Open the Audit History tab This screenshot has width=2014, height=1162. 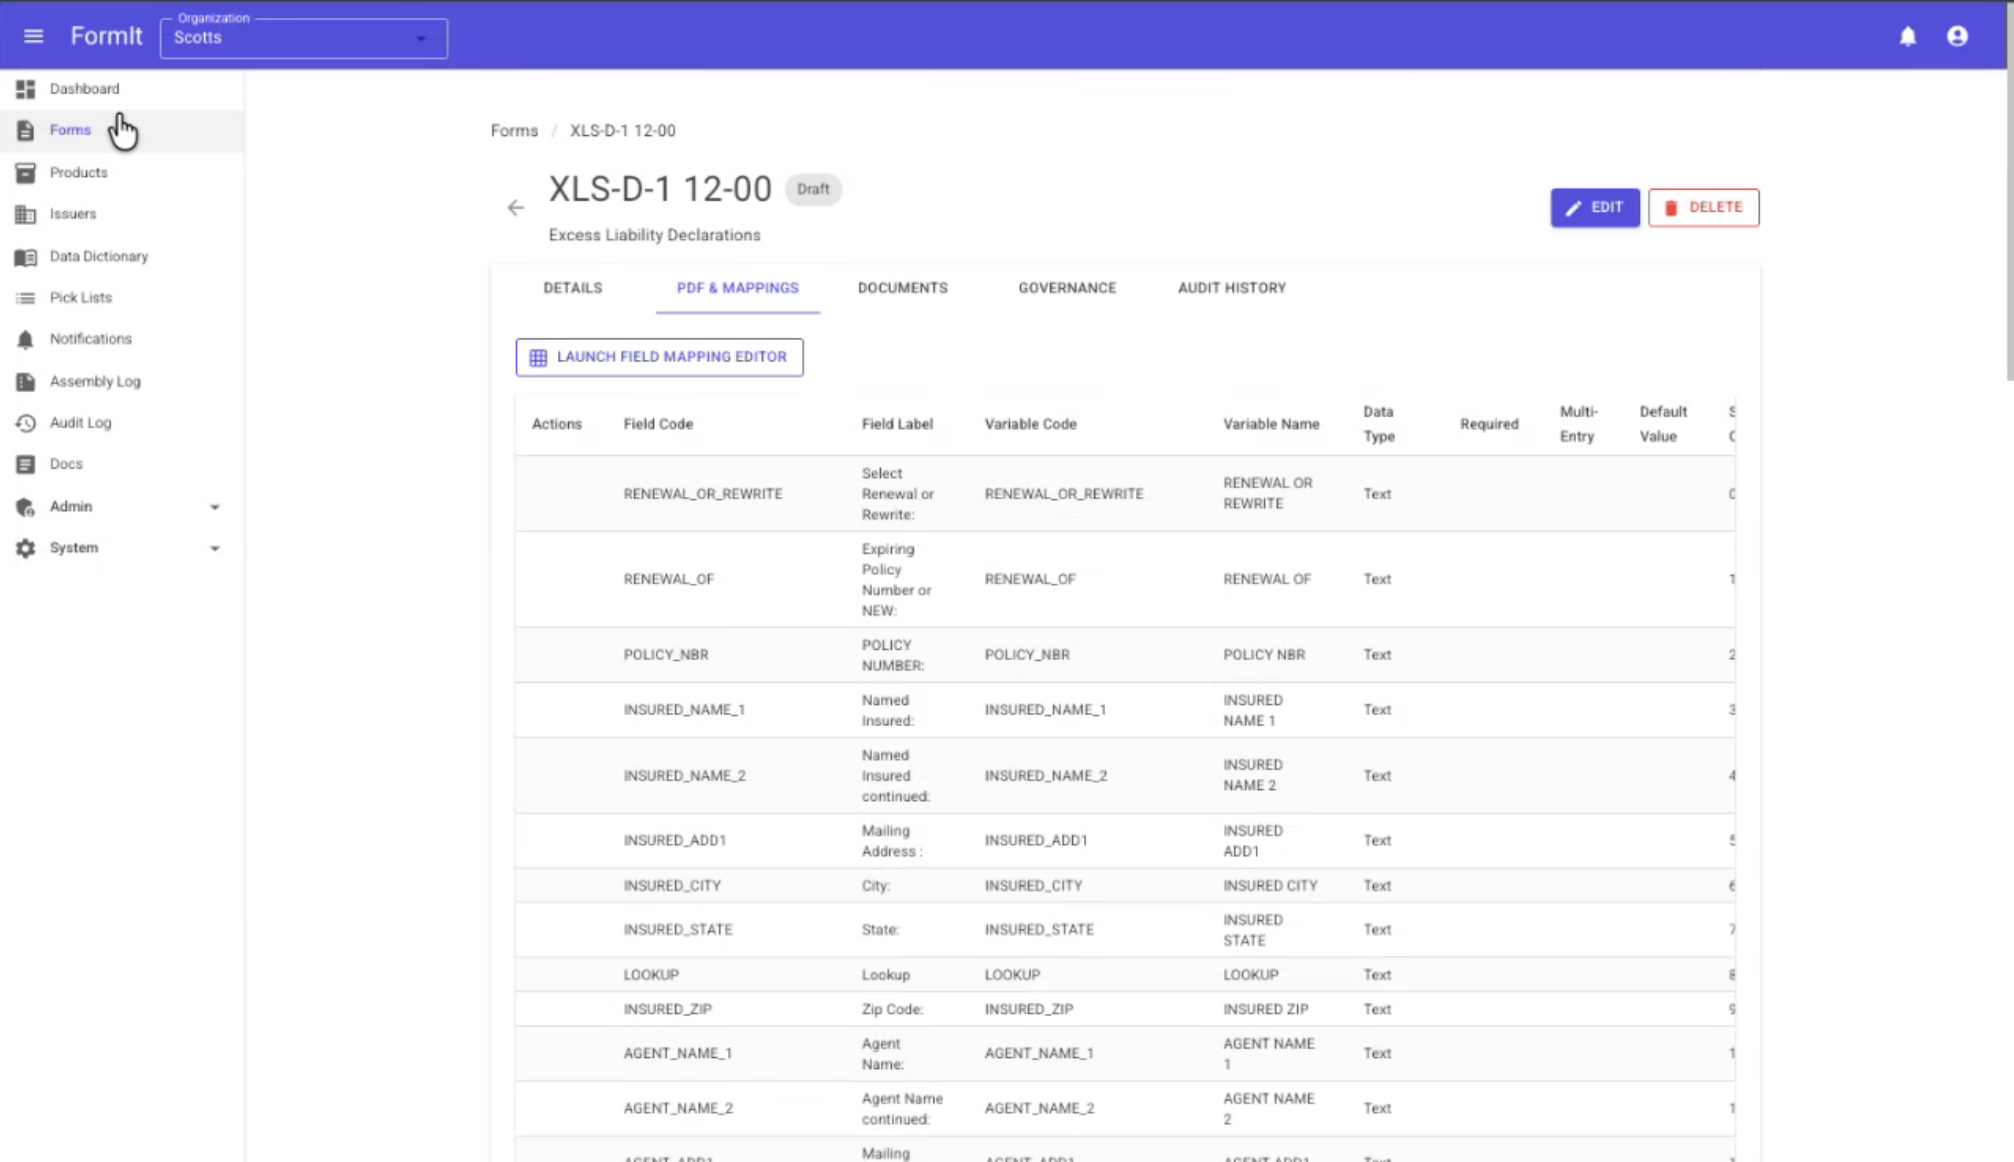(1232, 288)
